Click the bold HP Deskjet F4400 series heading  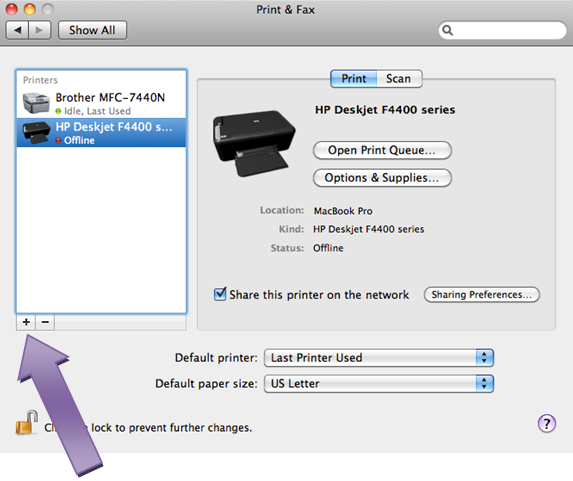385,110
